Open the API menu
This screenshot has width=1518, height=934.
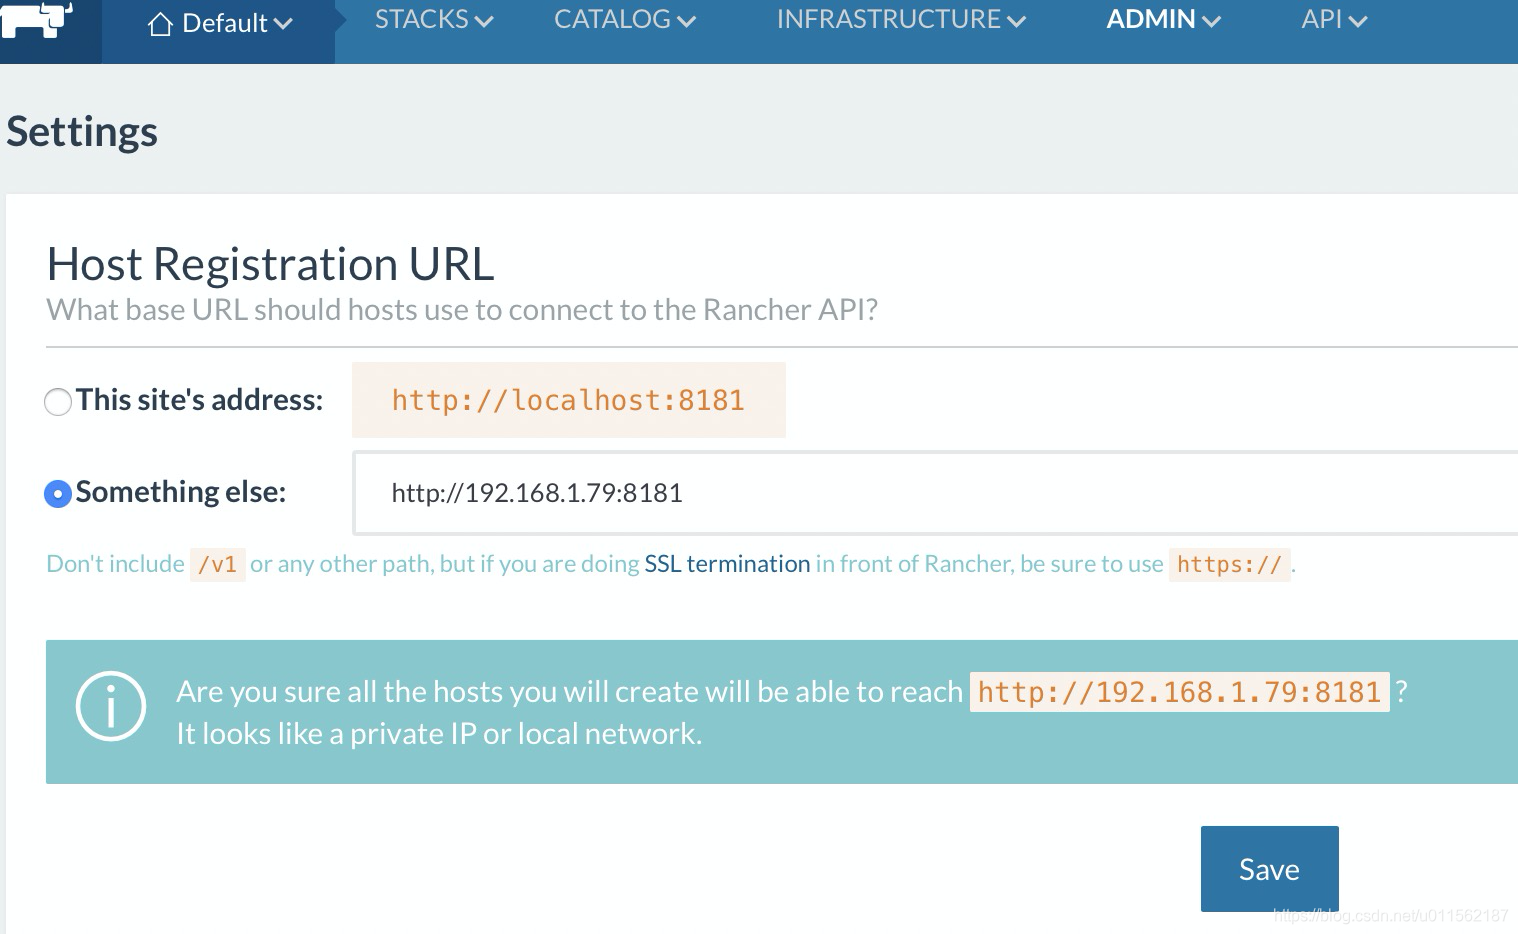coord(1334,20)
